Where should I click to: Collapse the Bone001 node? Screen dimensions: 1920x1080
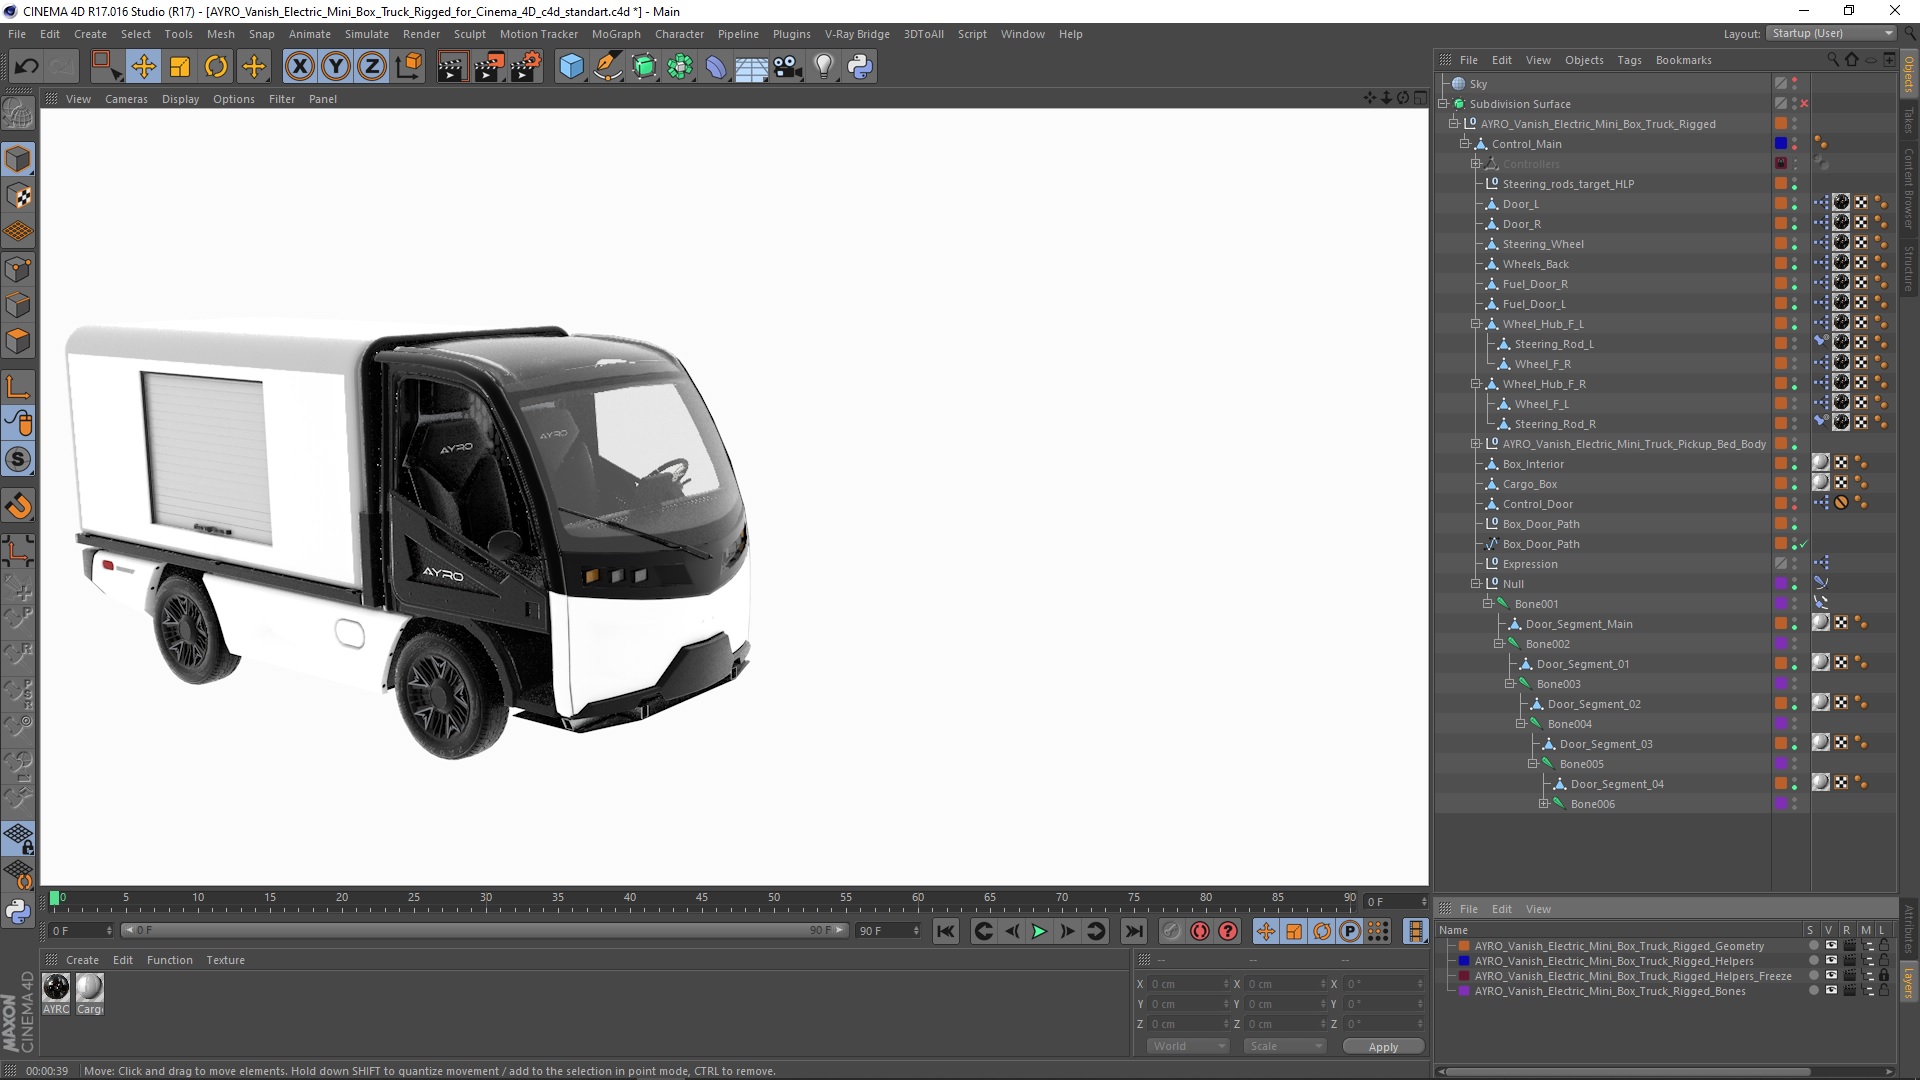(1487, 604)
